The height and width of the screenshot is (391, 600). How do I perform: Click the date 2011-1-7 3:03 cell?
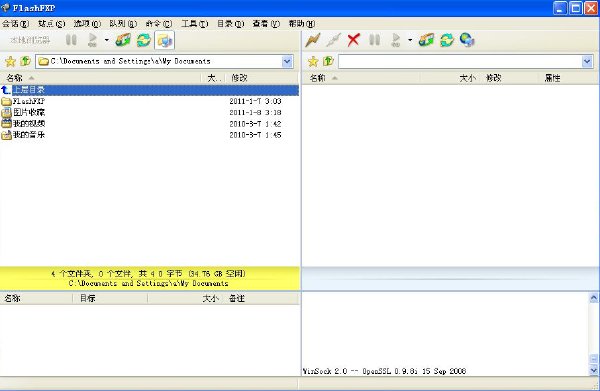pyautogui.click(x=255, y=101)
